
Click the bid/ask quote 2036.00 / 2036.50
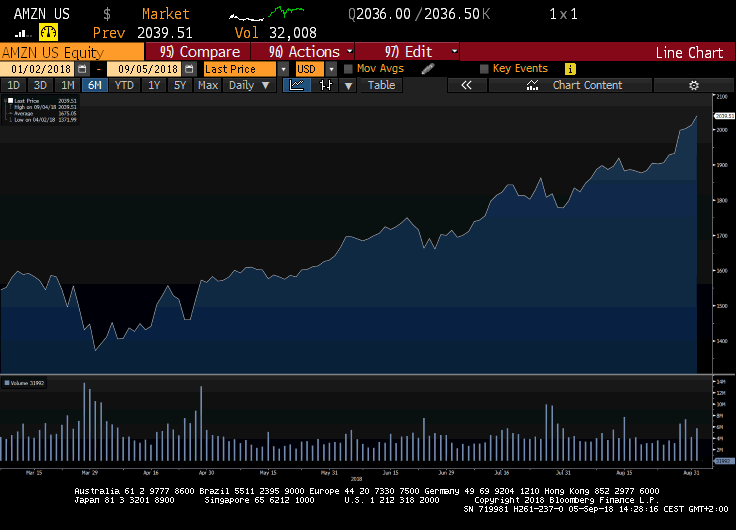[419, 14]
